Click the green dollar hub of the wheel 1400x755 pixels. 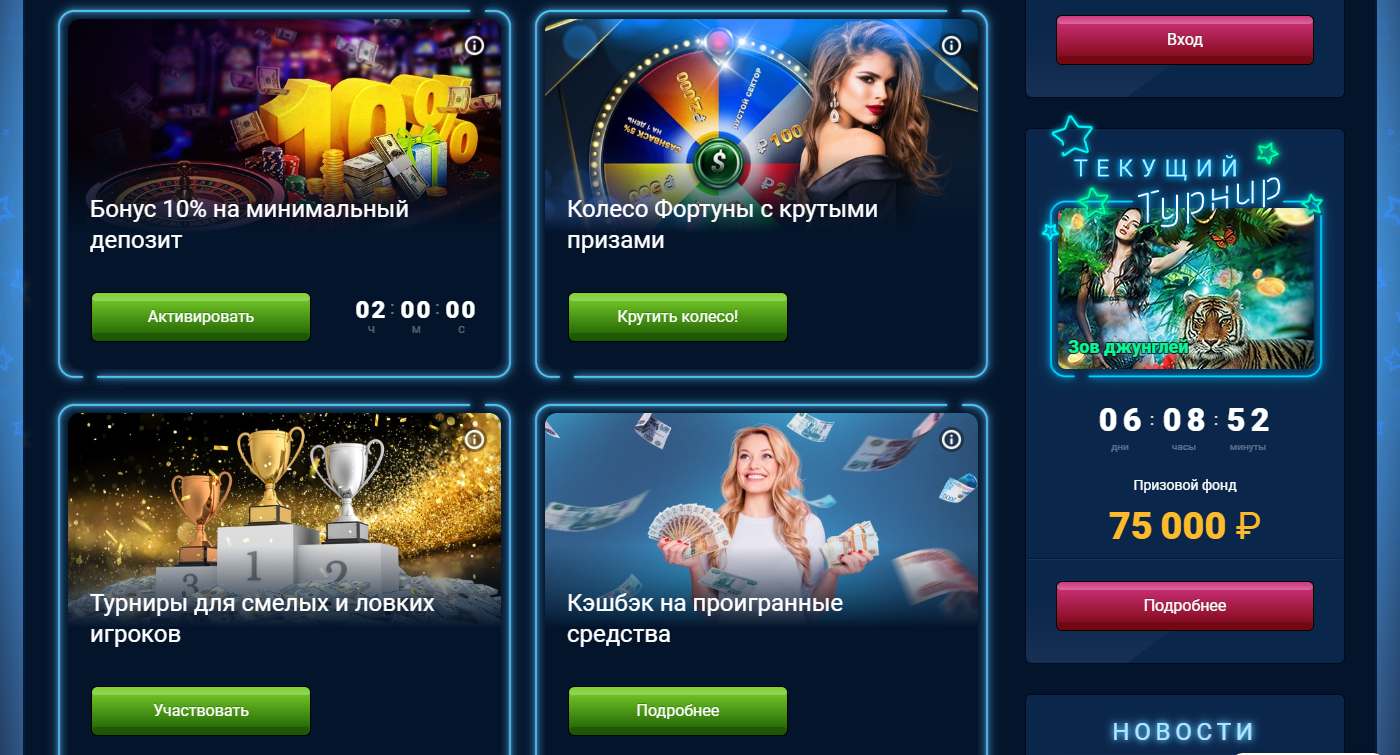tap(716, 162)
